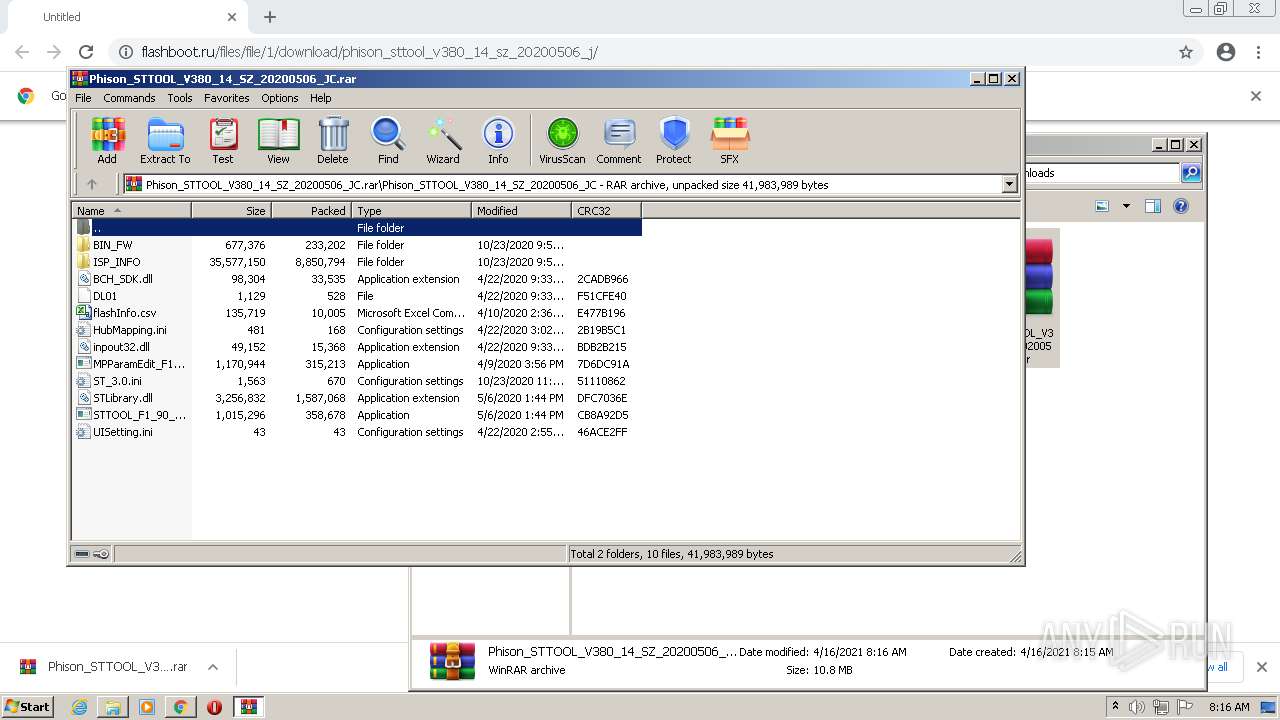Image resolution: width=1280 pixels, height=720 pixels.
Task: Open Chrome's three-dot menu
Action: coord(1260,52)
